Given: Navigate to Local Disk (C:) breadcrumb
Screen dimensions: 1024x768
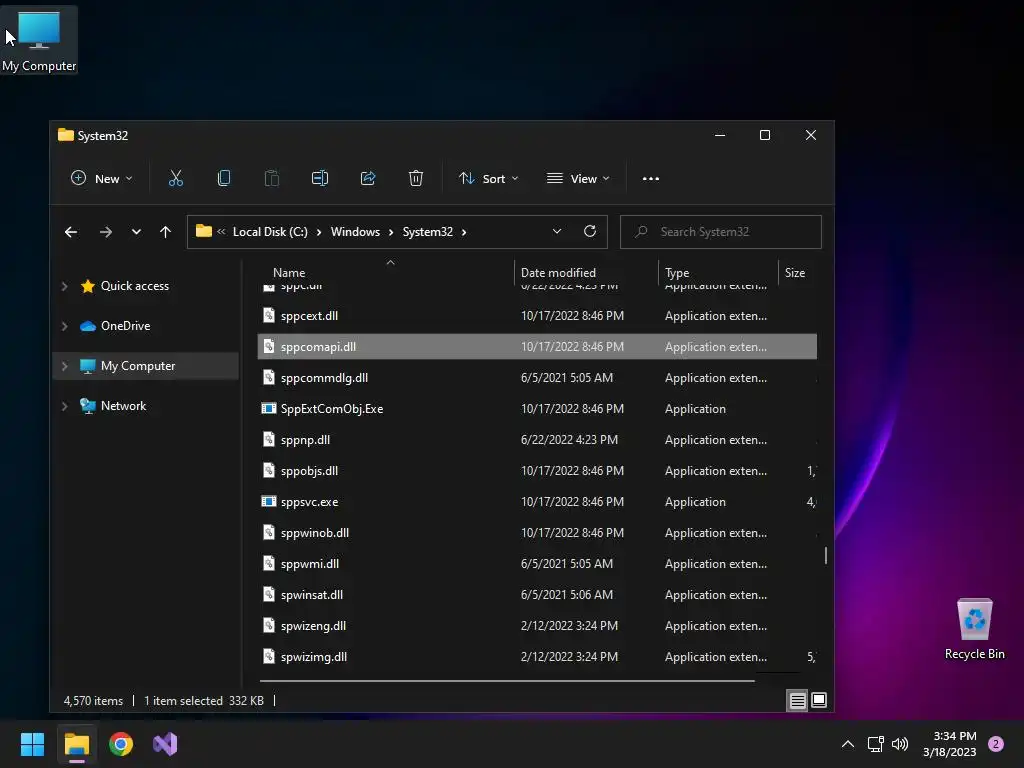Looking at the screenshot, I should coord(270,232).
